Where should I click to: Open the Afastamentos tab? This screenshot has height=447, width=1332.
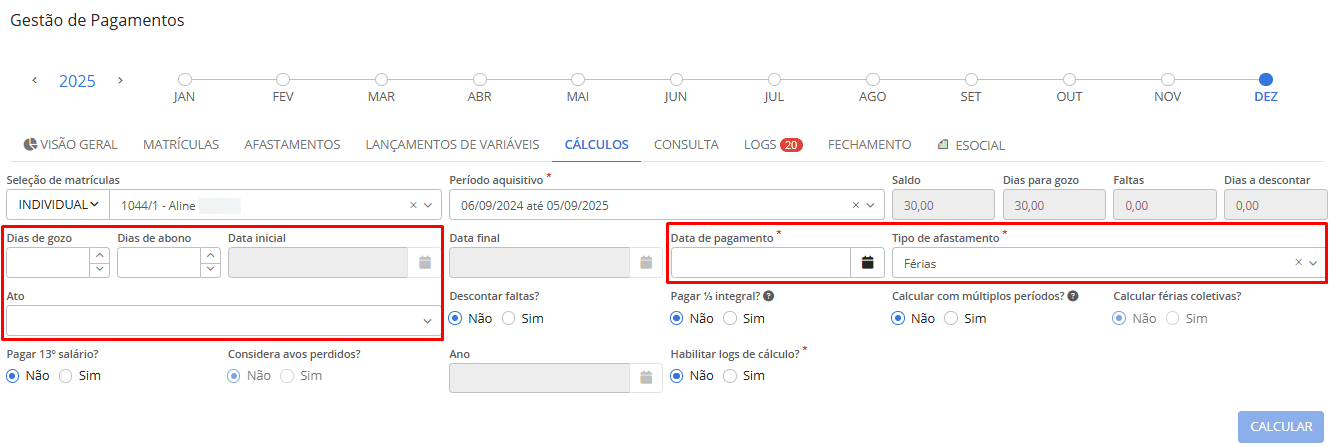[292, 145]
